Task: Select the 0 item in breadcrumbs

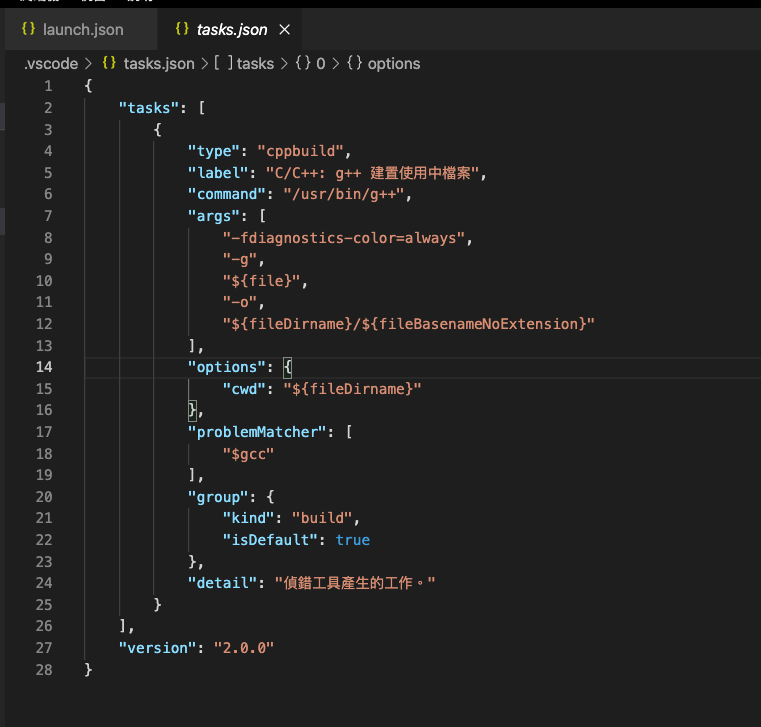Action: (321, 63)
